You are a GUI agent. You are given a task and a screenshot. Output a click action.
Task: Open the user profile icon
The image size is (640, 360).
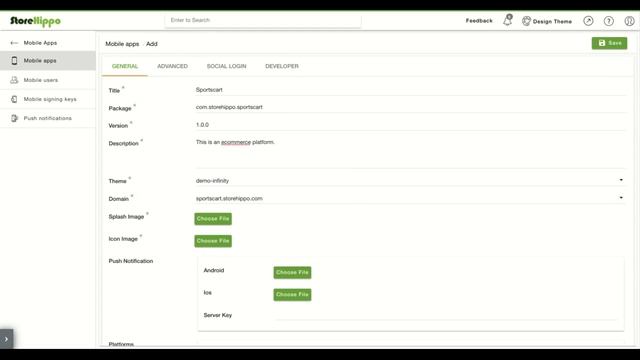629,21
